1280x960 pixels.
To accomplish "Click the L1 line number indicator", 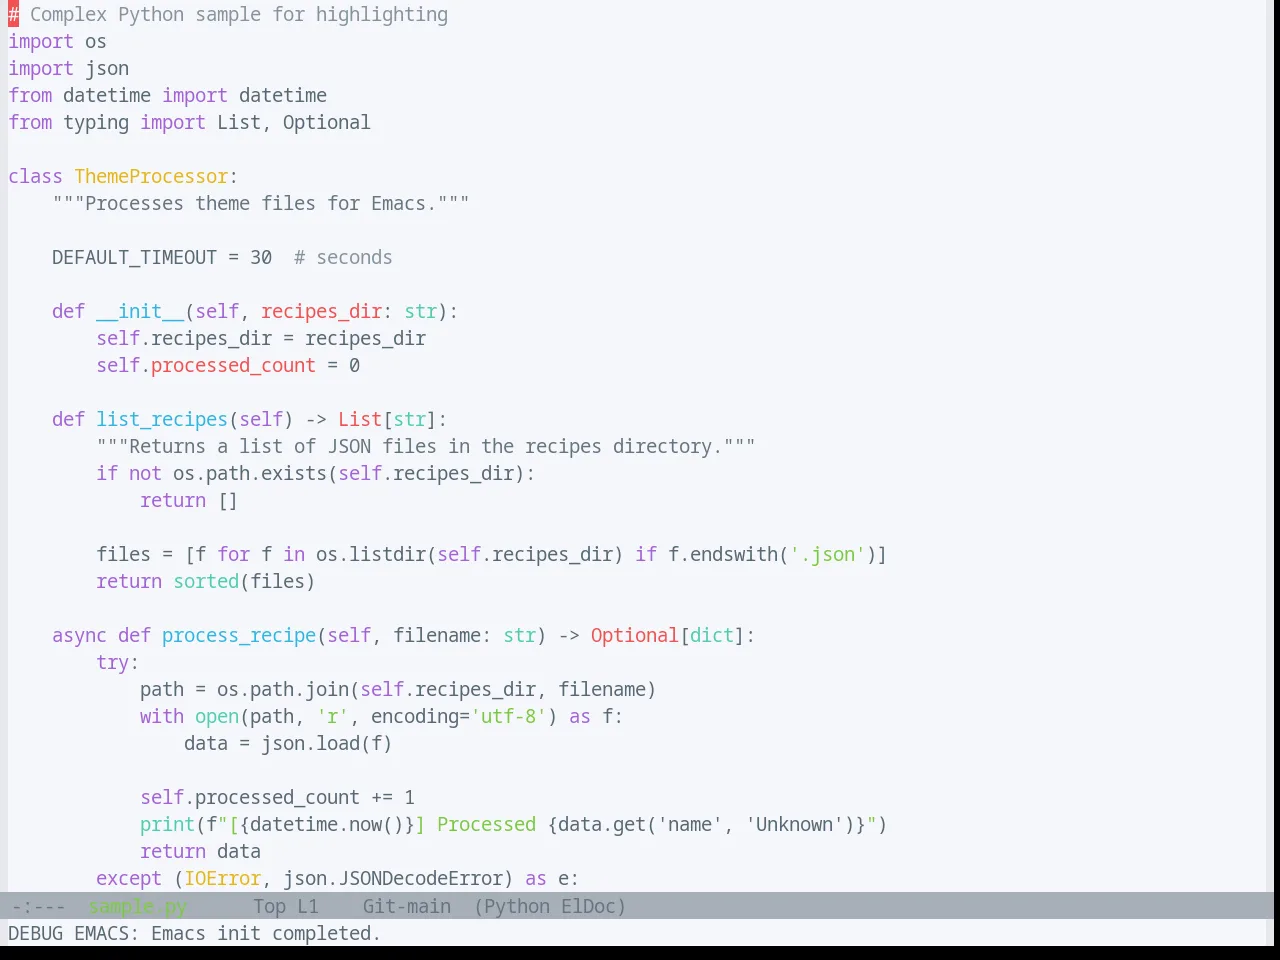I will [x=308, y=906].
